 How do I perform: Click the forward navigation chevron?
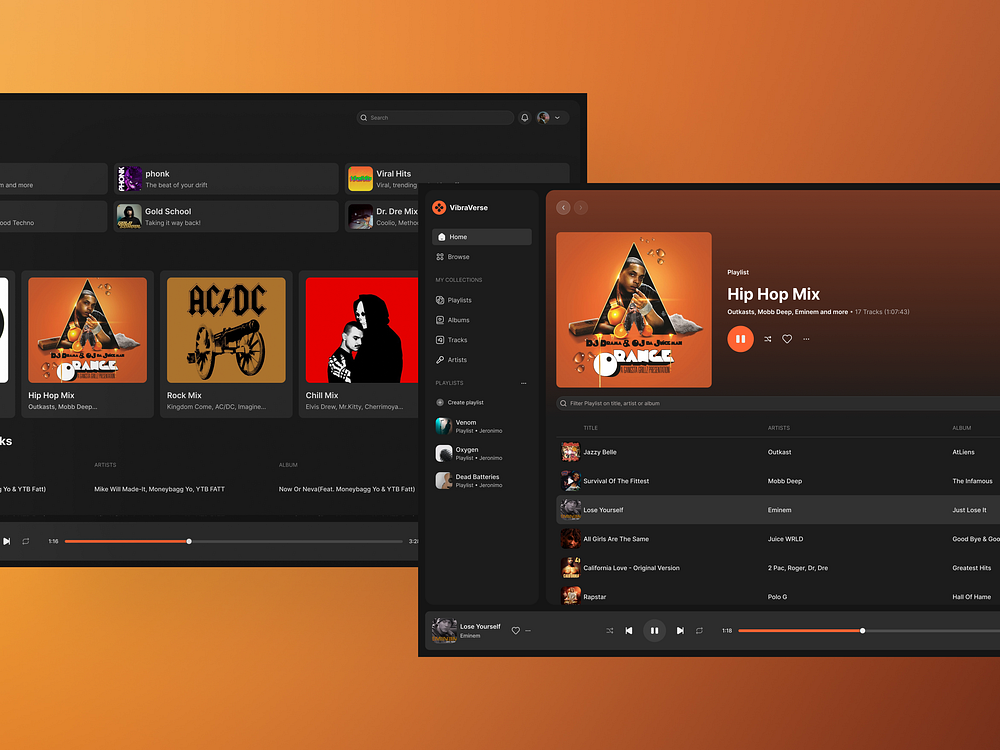581,207
